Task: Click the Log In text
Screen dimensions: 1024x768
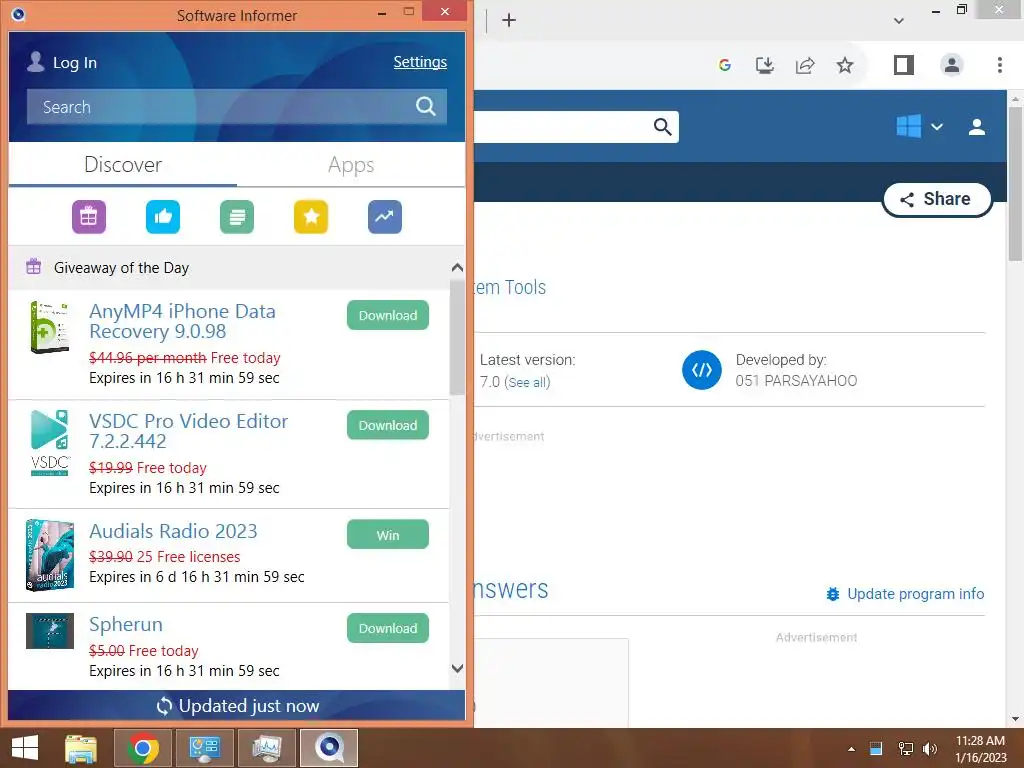Action: (x=75, y=63)
